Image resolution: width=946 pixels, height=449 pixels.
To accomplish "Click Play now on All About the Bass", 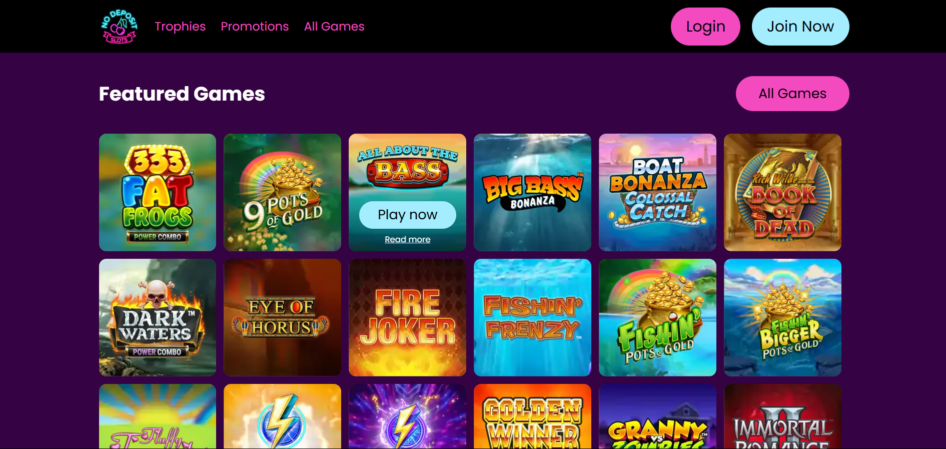I will click(407, 215).
